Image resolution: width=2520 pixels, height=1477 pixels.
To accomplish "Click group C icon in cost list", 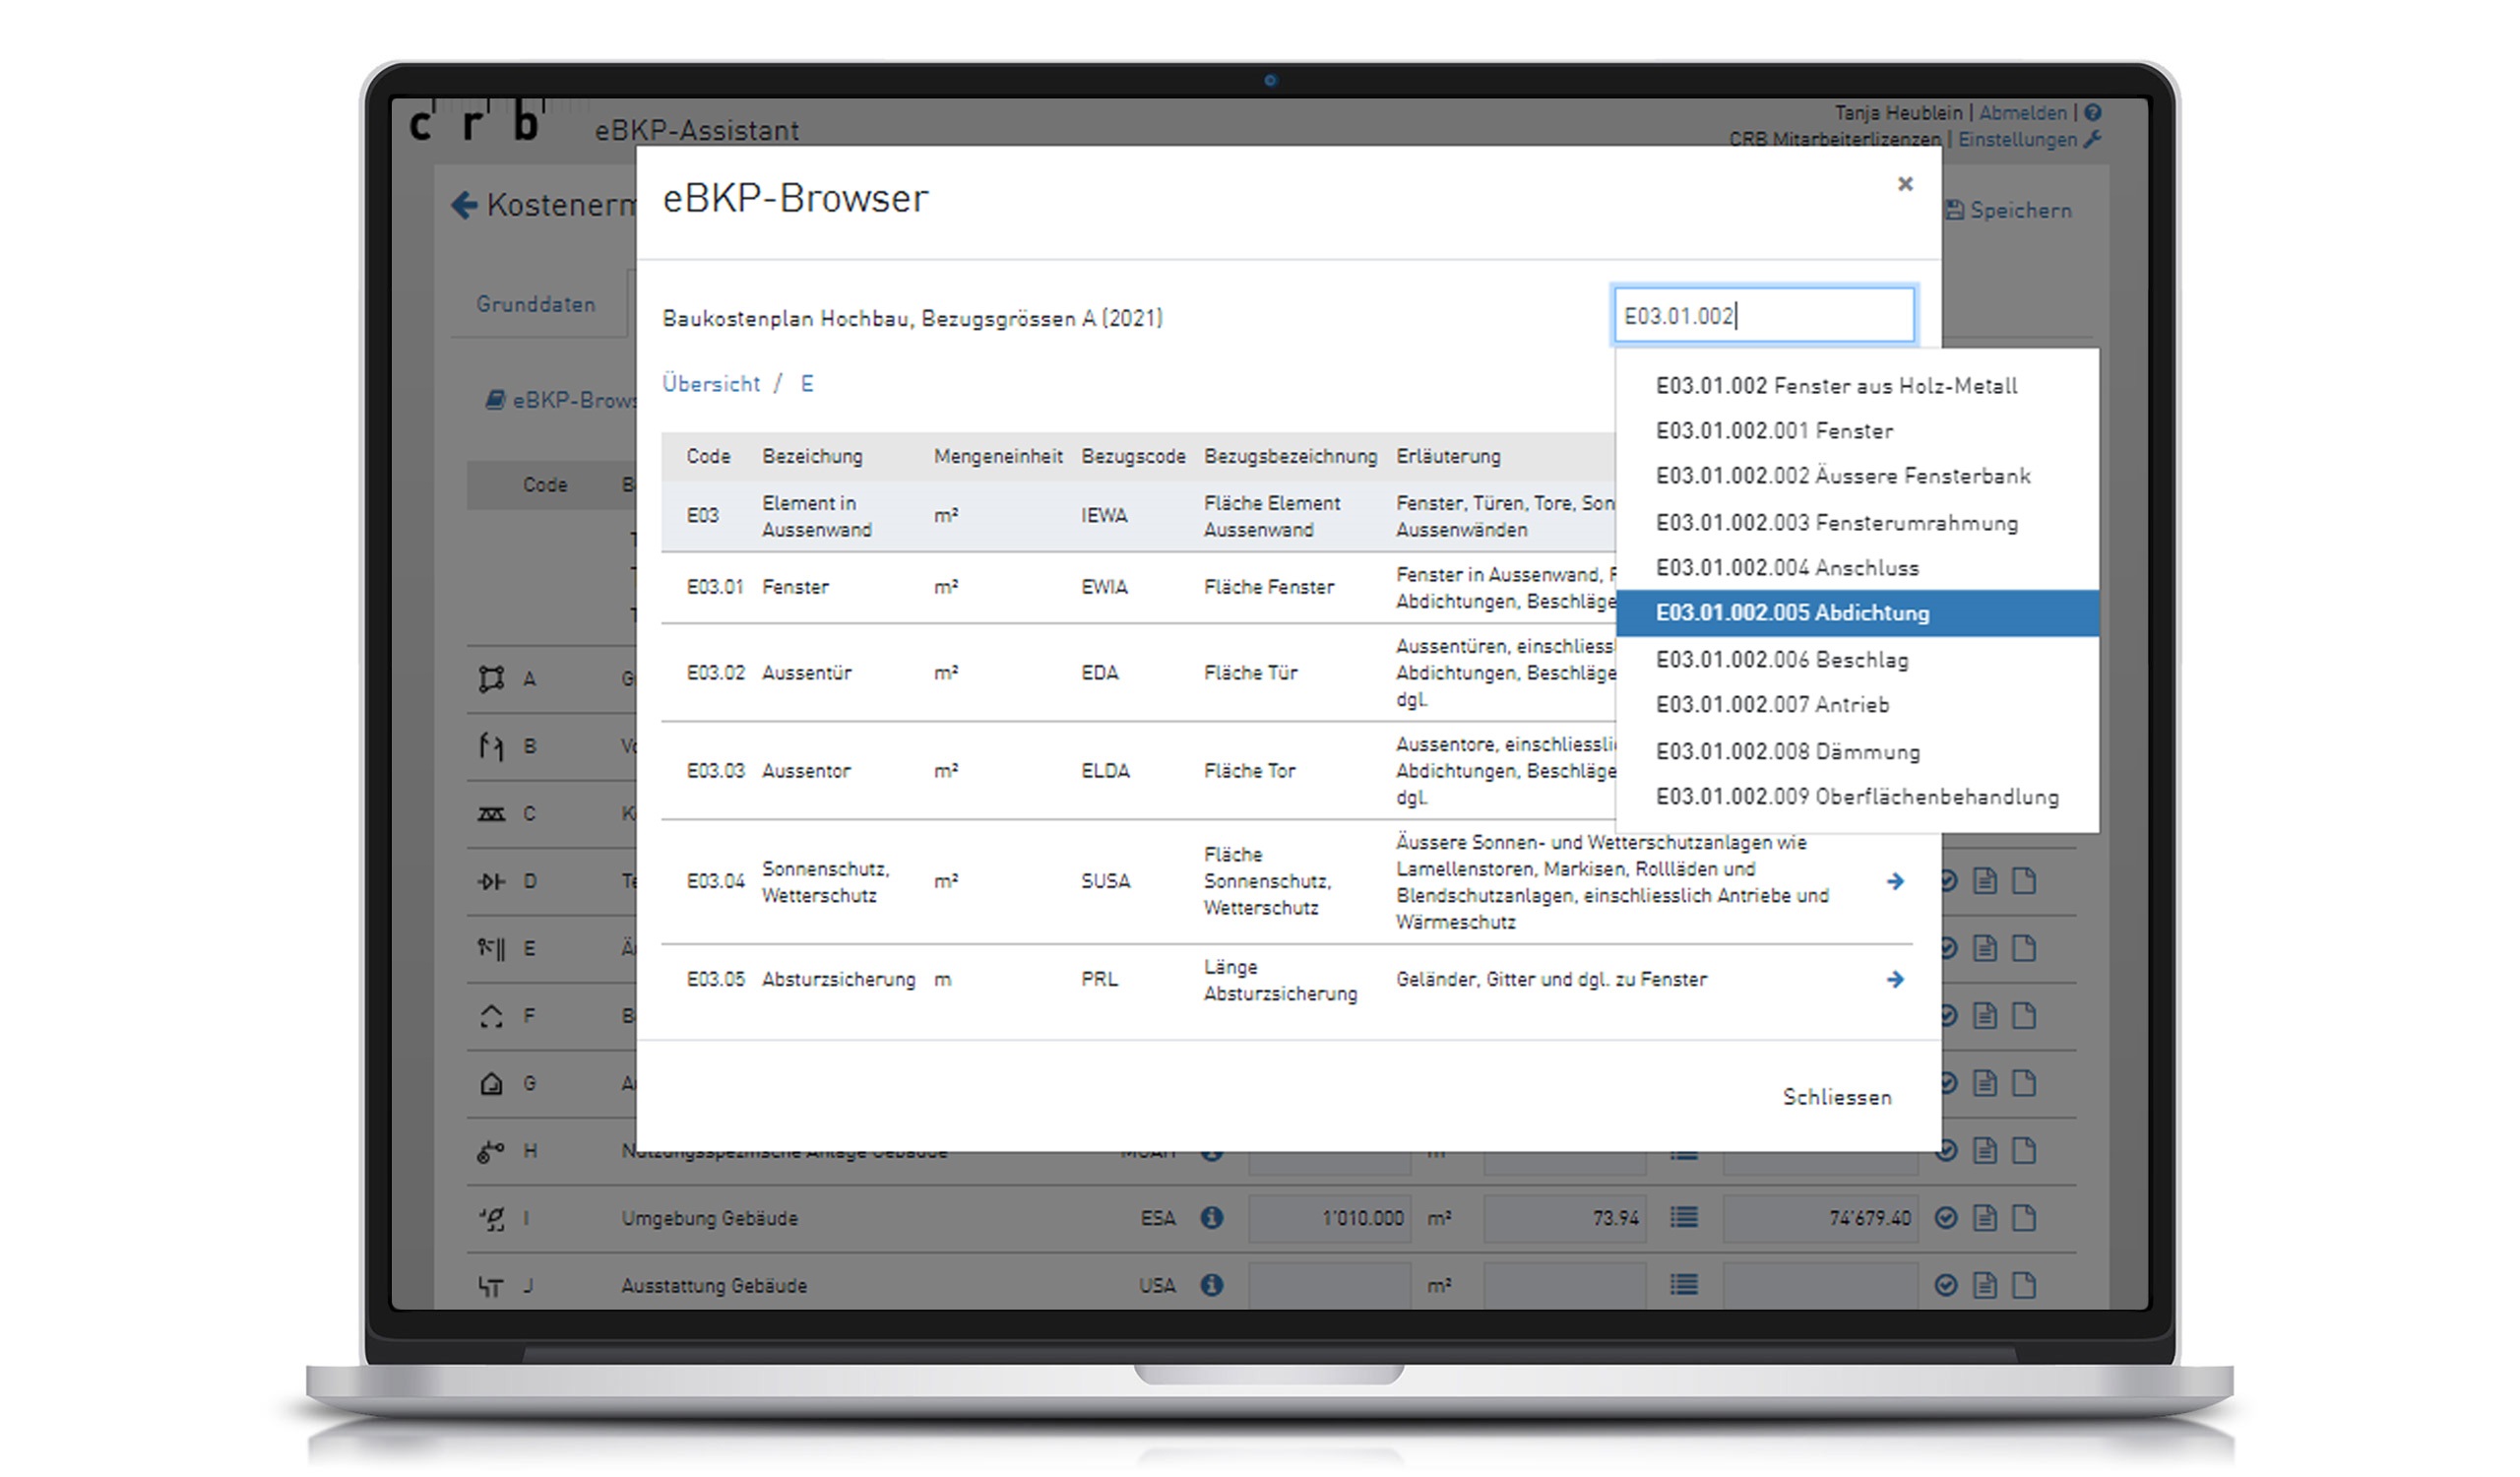I will point(491,814).
